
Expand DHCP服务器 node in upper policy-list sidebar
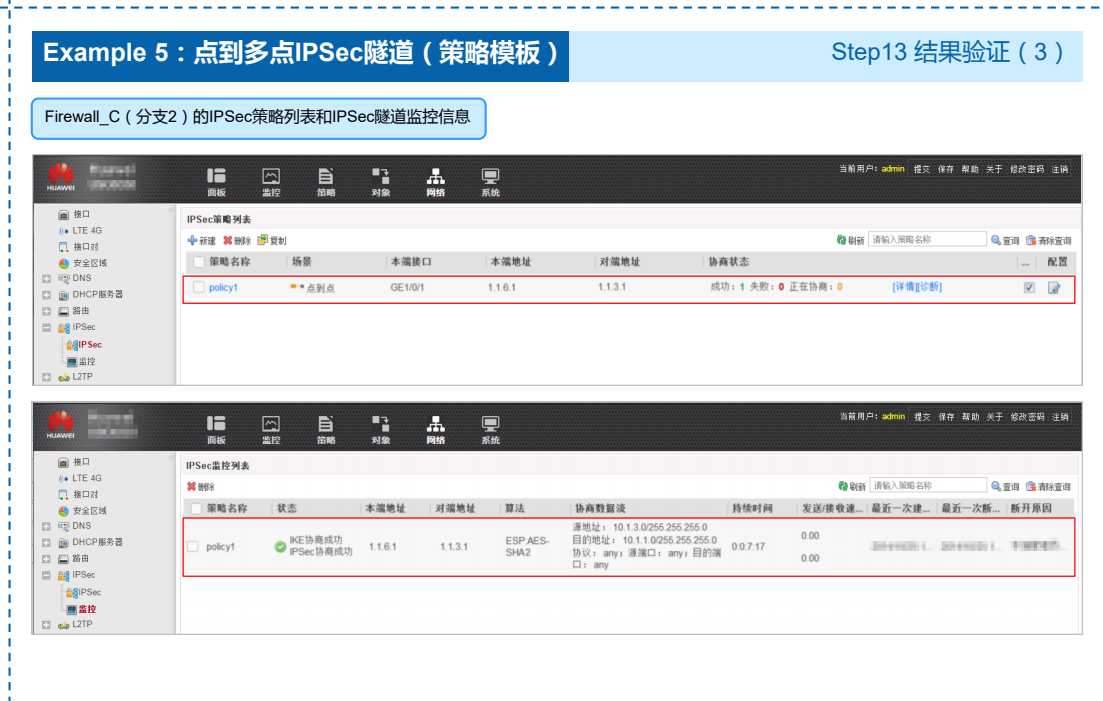pos(46,295)
